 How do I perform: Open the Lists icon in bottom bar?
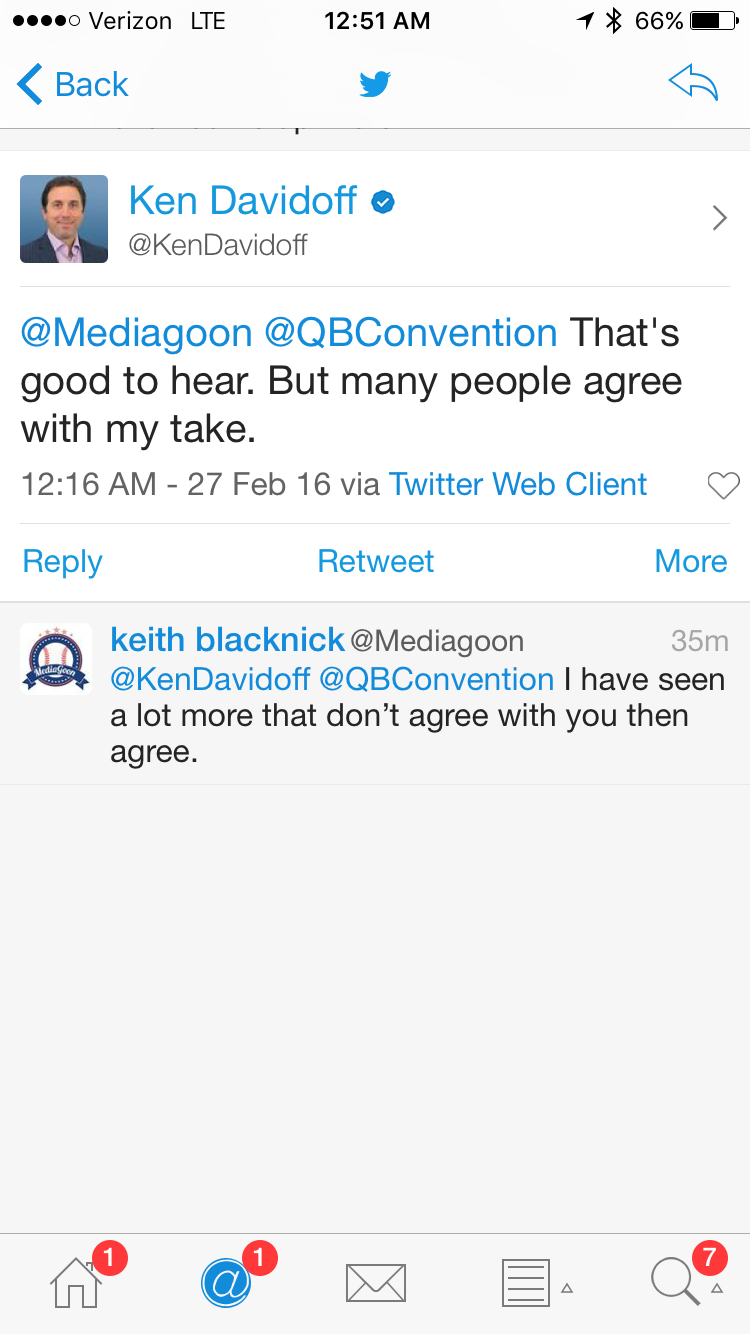coord(525,1283)
